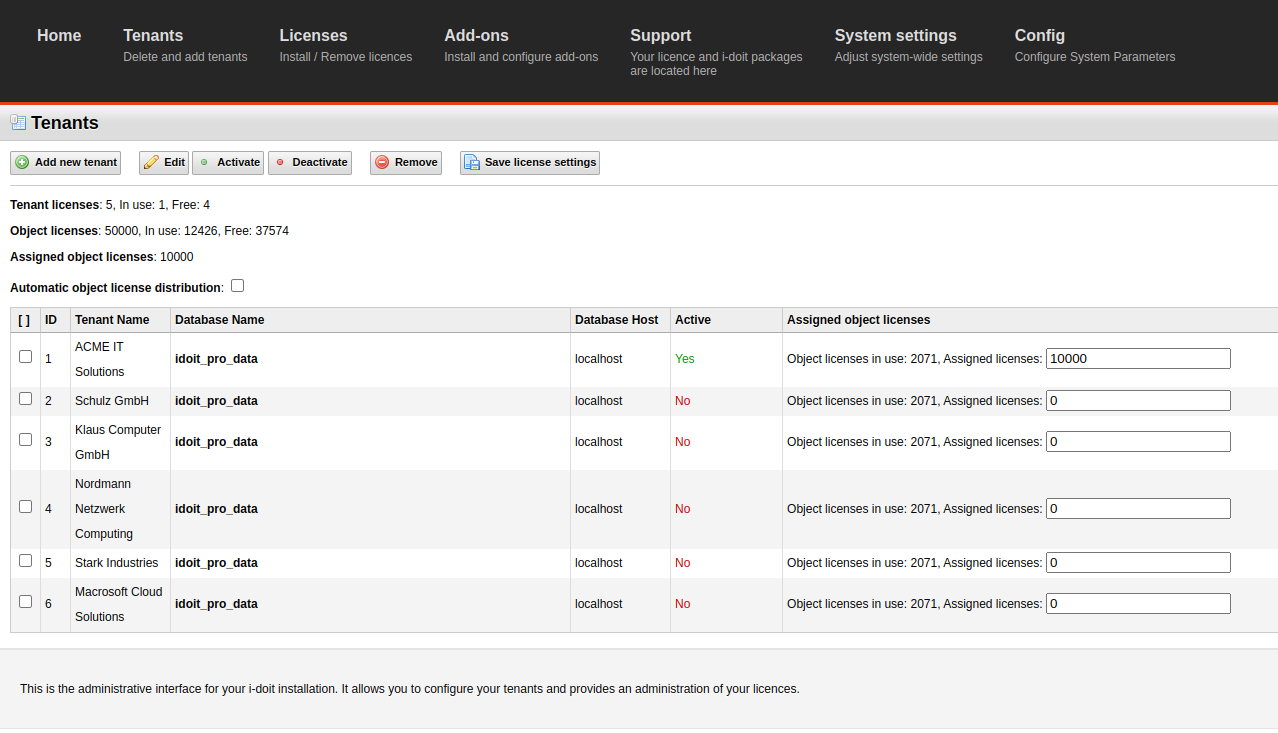The image size is (1278, 733).
Task: Click the Assigned object licenses 10000 line
Action: click(102, 257)
